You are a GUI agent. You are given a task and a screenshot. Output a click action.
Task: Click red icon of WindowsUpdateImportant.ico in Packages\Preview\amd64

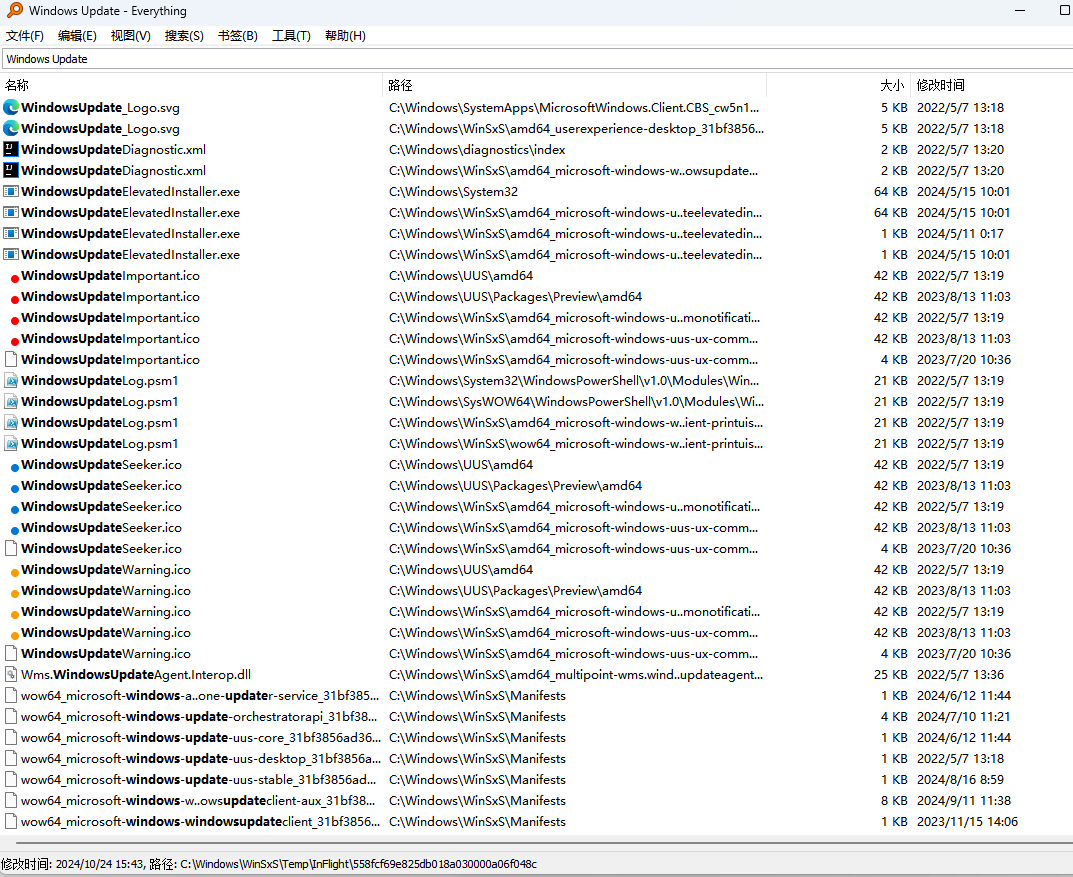14,300
